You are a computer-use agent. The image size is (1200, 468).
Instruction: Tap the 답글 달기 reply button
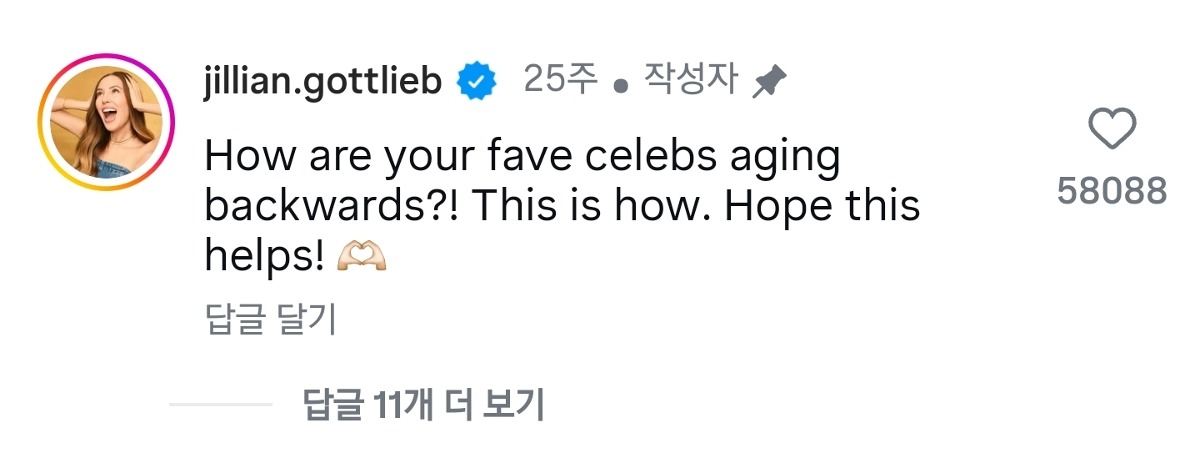tap(269, 320)
